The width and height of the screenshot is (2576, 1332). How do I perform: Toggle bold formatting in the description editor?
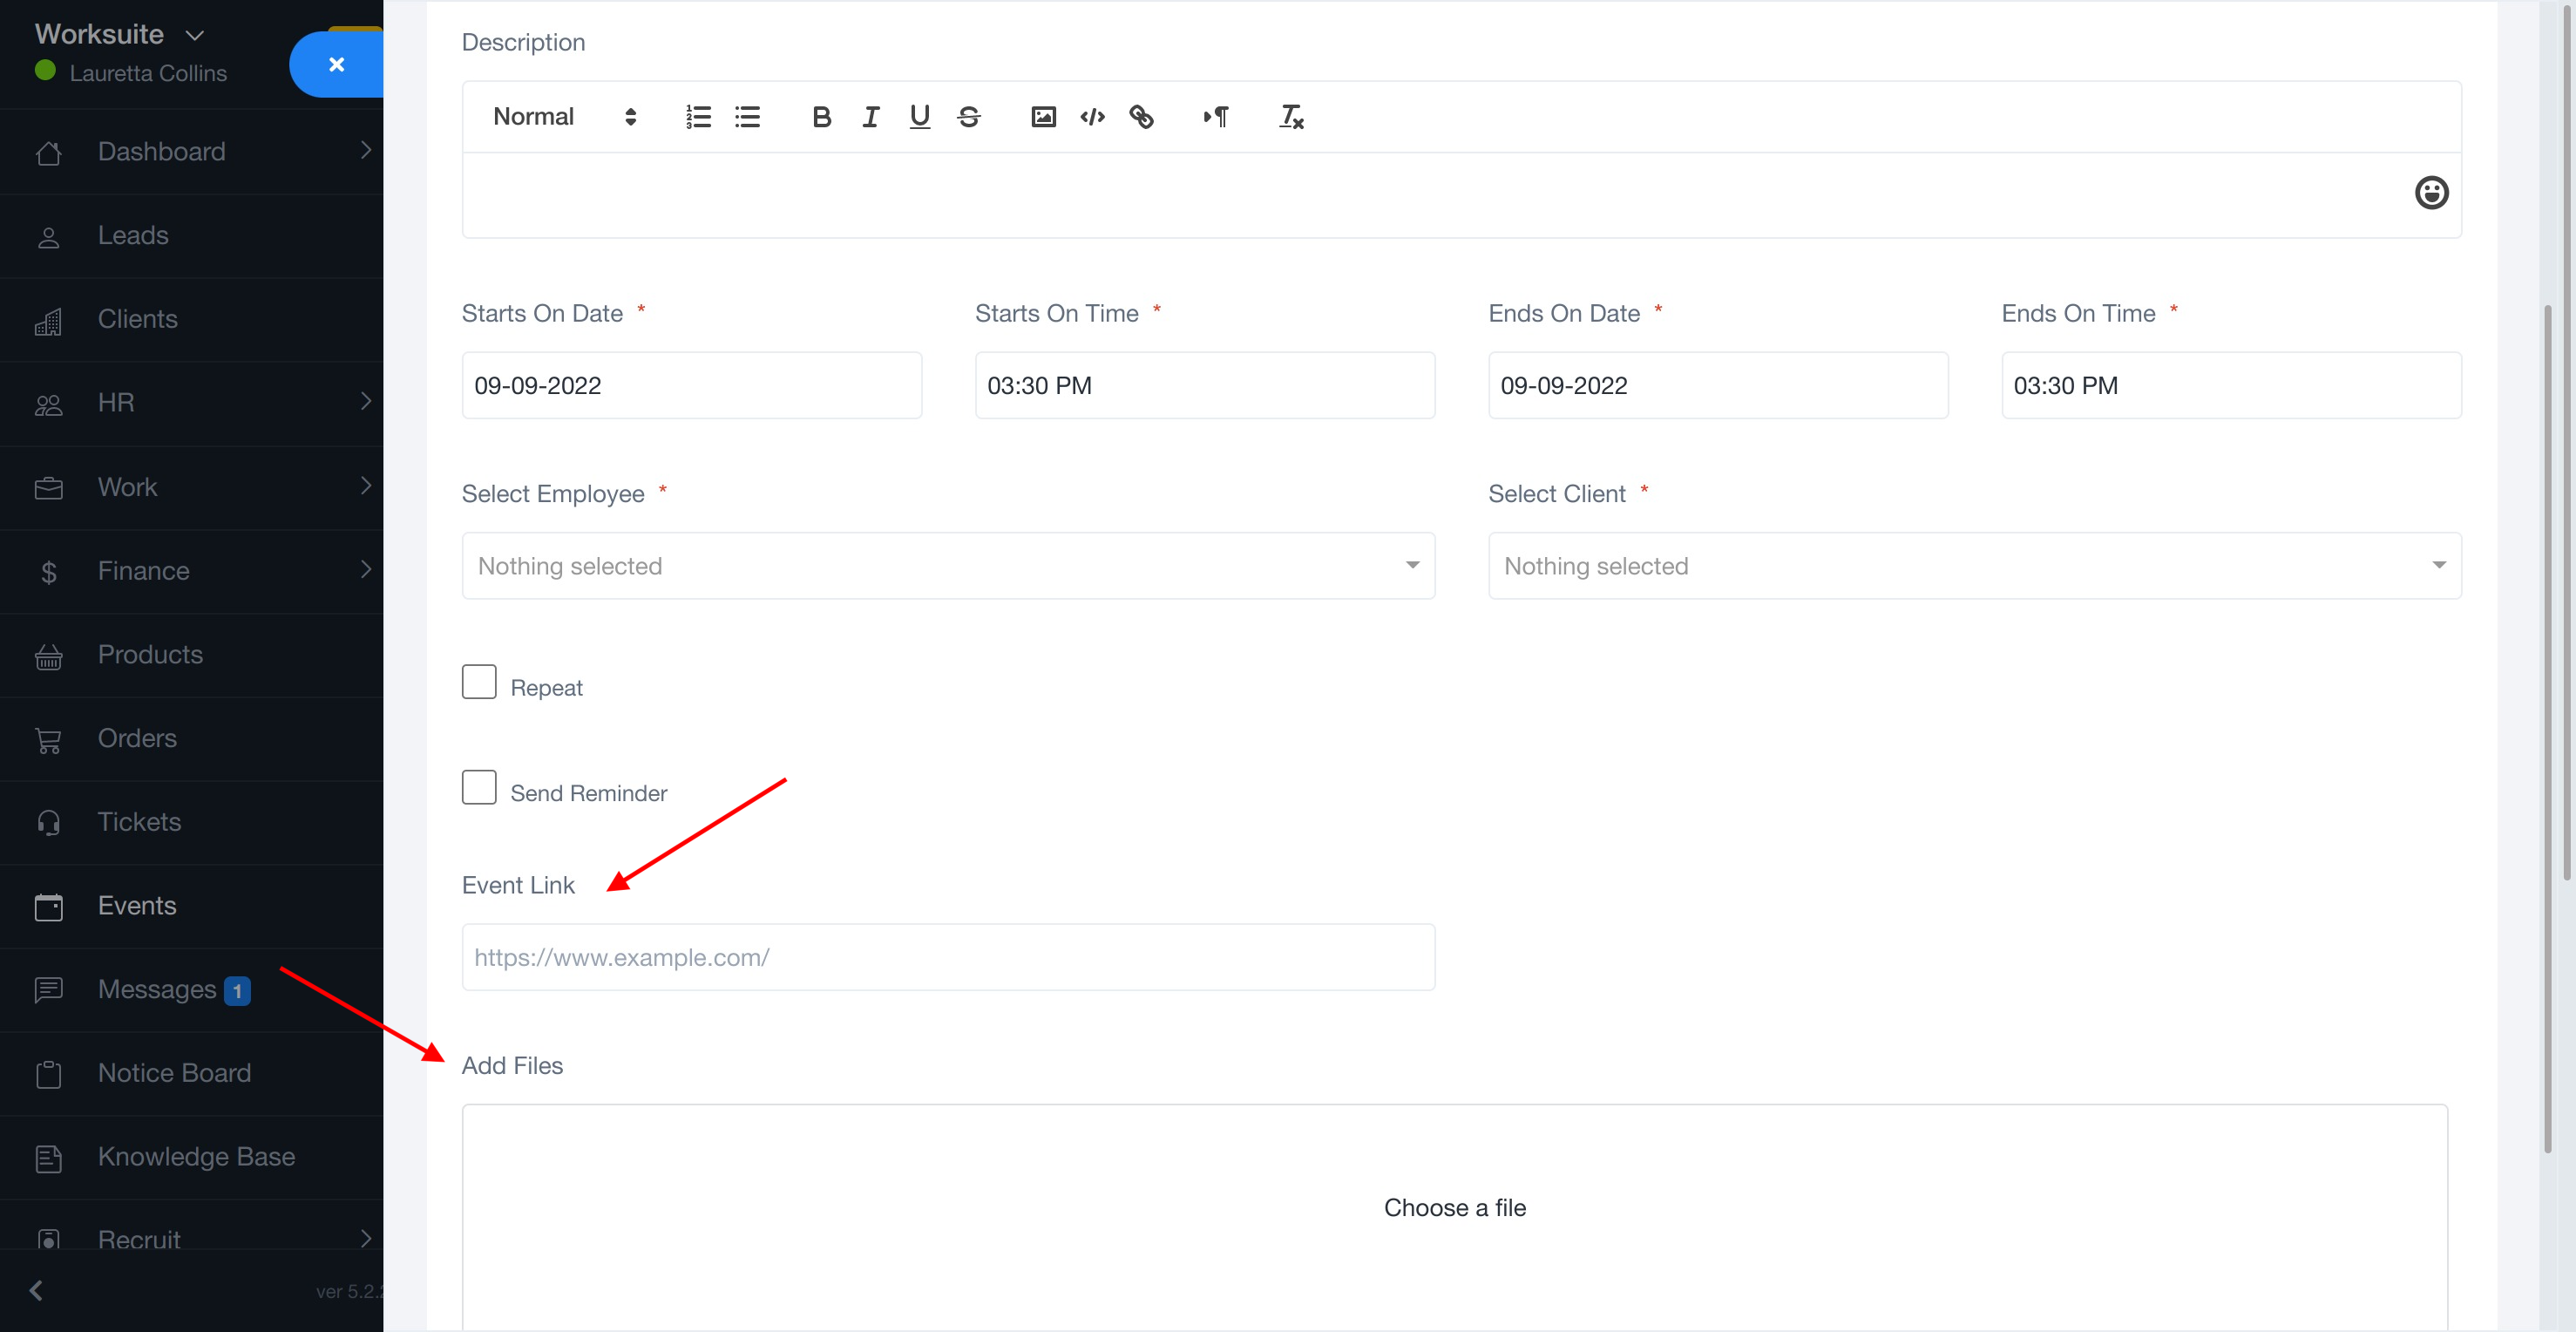pyautogui.click(x=821, y=117)
